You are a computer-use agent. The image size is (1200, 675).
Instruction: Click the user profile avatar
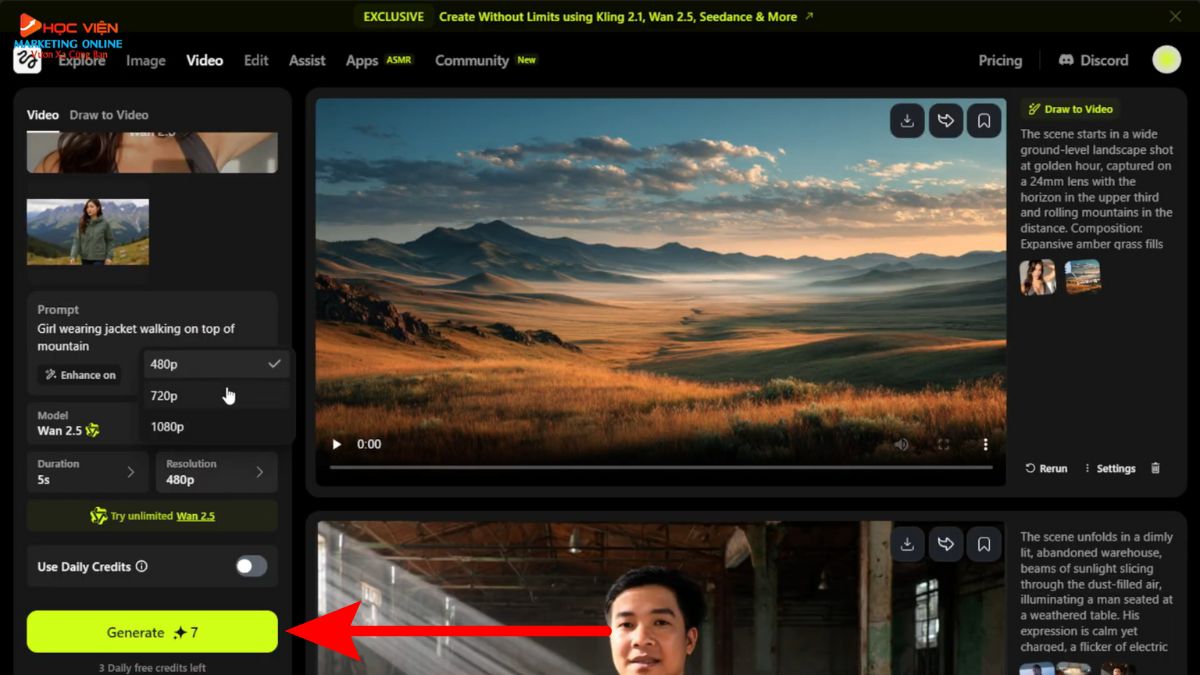1166,60
